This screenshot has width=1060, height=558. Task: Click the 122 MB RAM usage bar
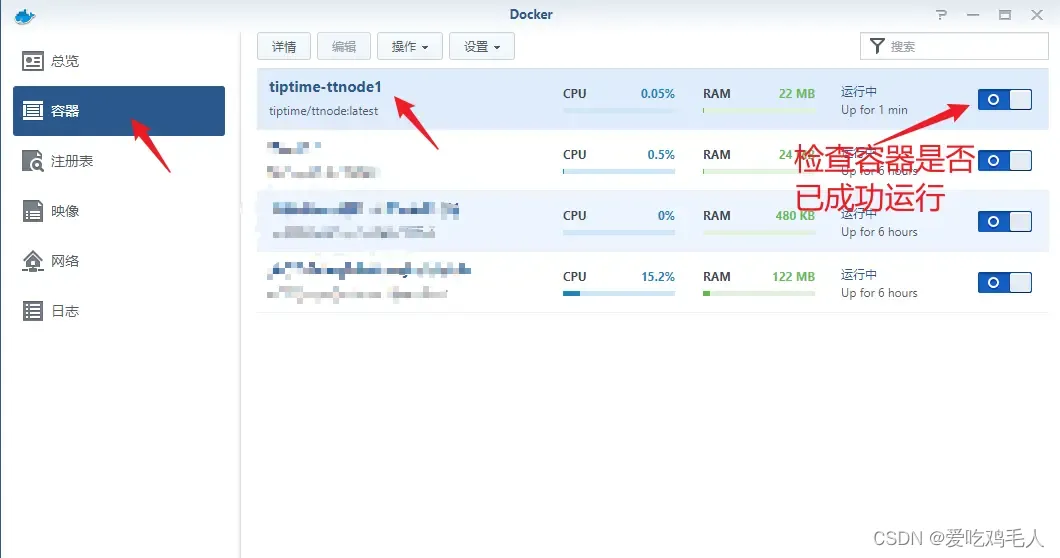[758, 294]
